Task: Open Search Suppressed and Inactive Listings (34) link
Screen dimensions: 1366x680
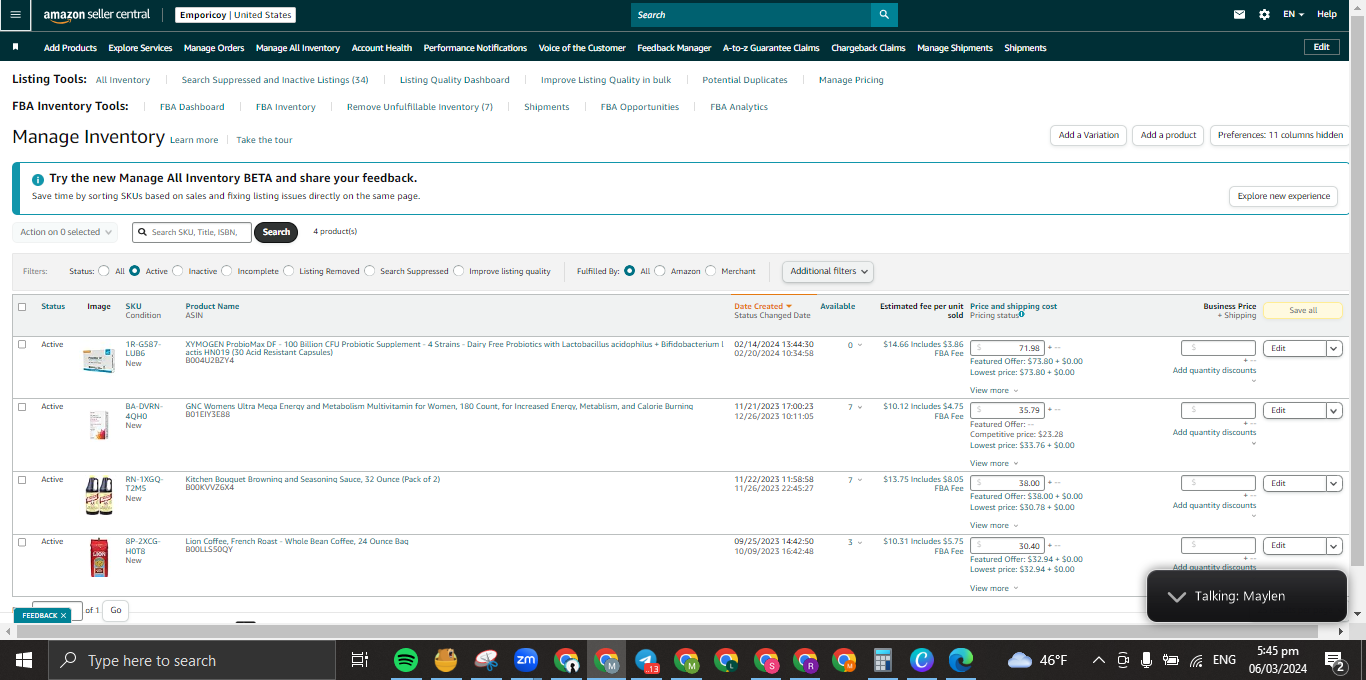Action: (x=275, y=80)
